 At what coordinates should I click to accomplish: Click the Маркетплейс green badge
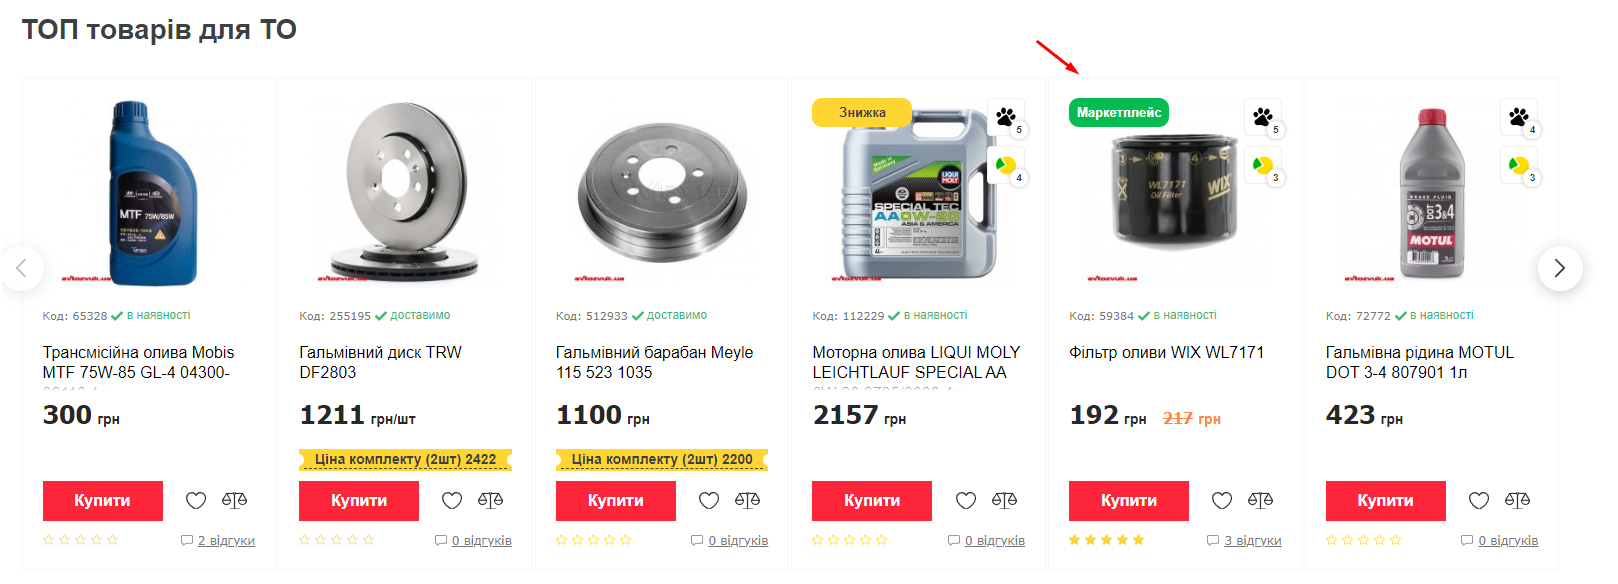pyautogui.click(x=1118, y=113)
